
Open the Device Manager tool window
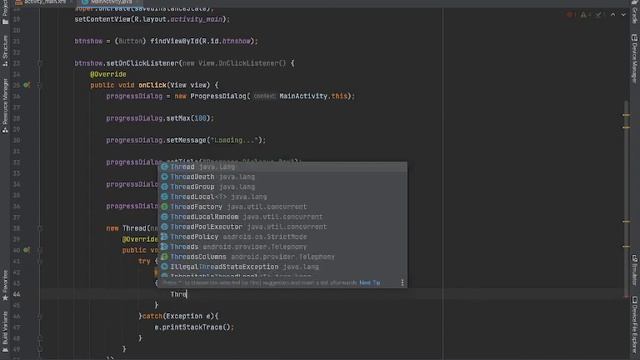point(634,58)
